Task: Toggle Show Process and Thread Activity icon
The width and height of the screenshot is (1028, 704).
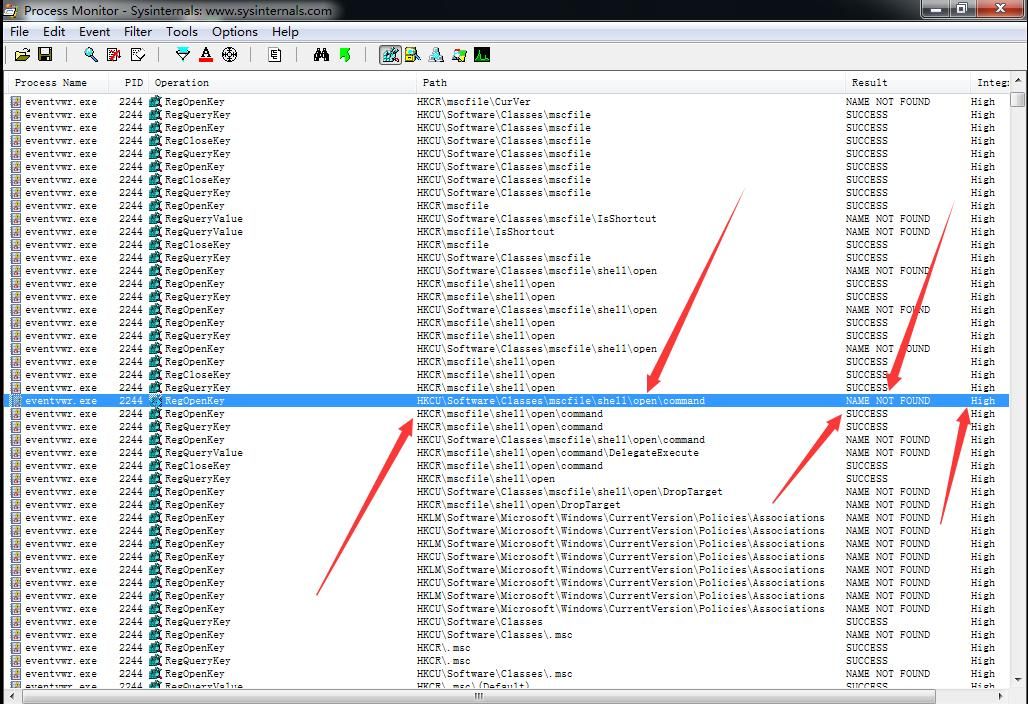Action: coord(459,55)
